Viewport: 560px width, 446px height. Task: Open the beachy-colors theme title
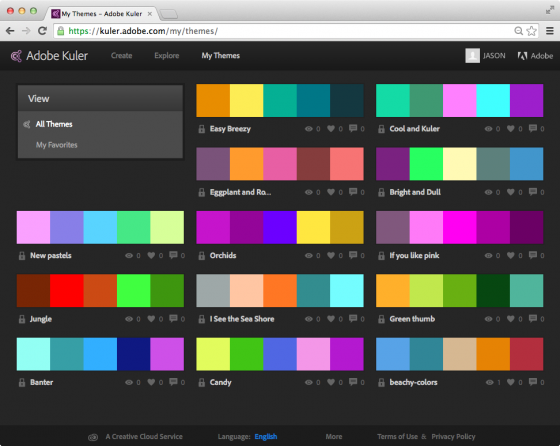[x=413, y=382]
